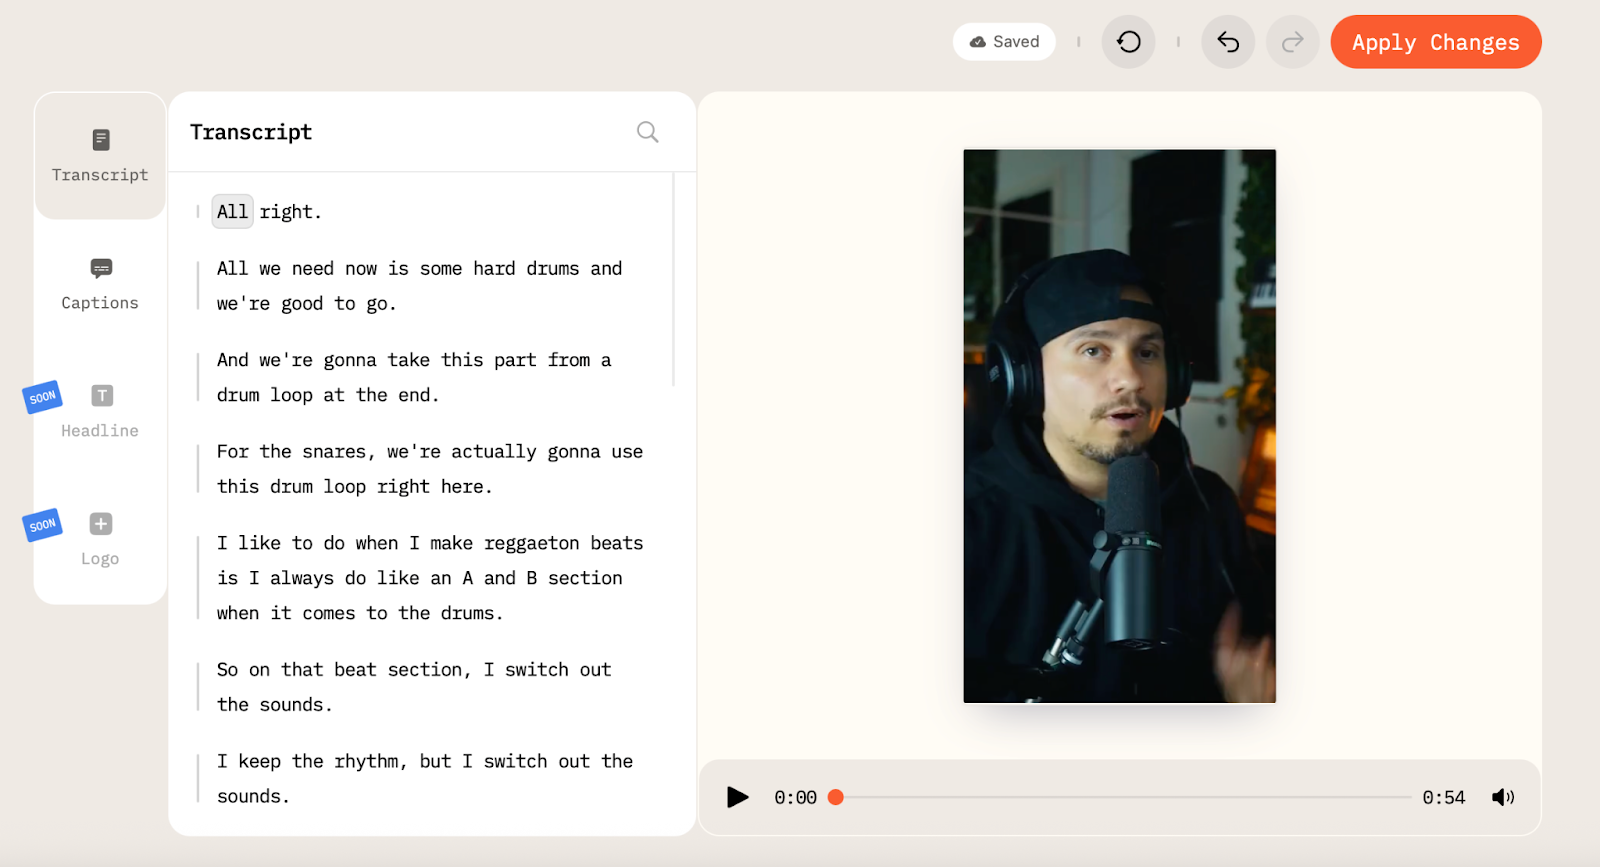Screen dimensions: 1600x867
Task: Click the 0:54 duration label
Action: click(x=1444, y=797)
